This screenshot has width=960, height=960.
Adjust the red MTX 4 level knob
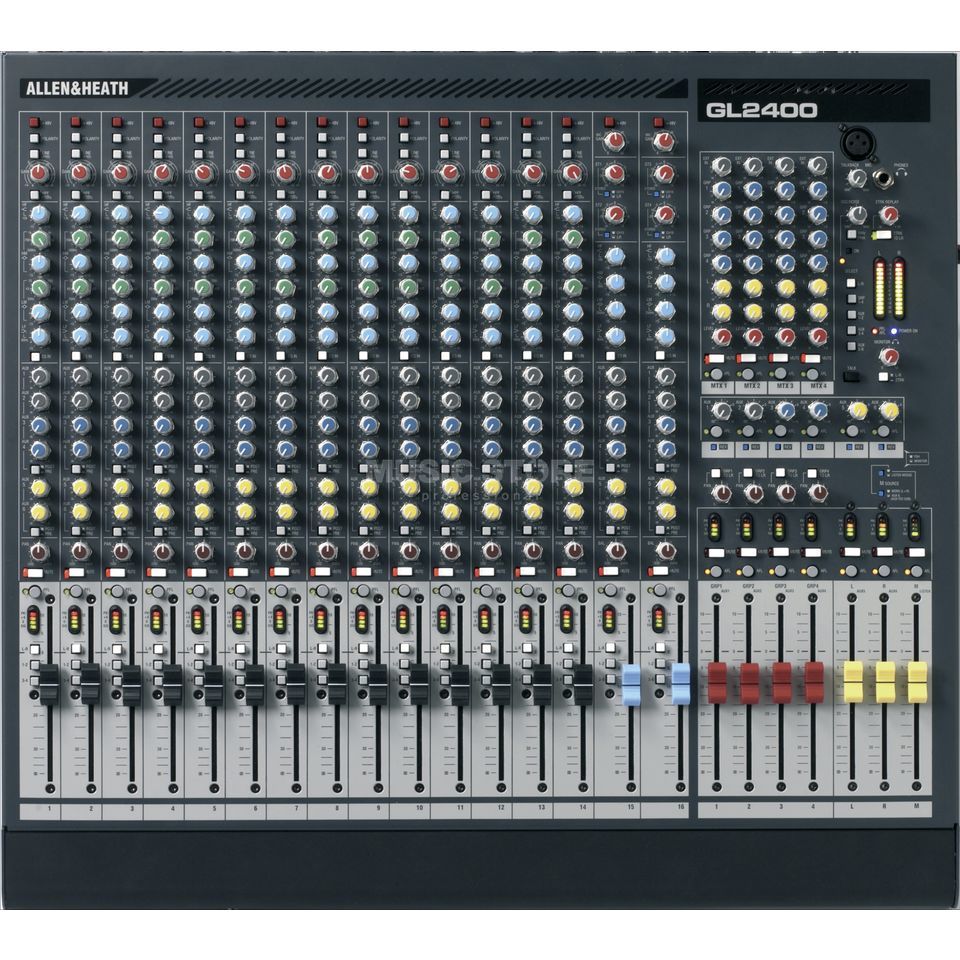point(817,336)
